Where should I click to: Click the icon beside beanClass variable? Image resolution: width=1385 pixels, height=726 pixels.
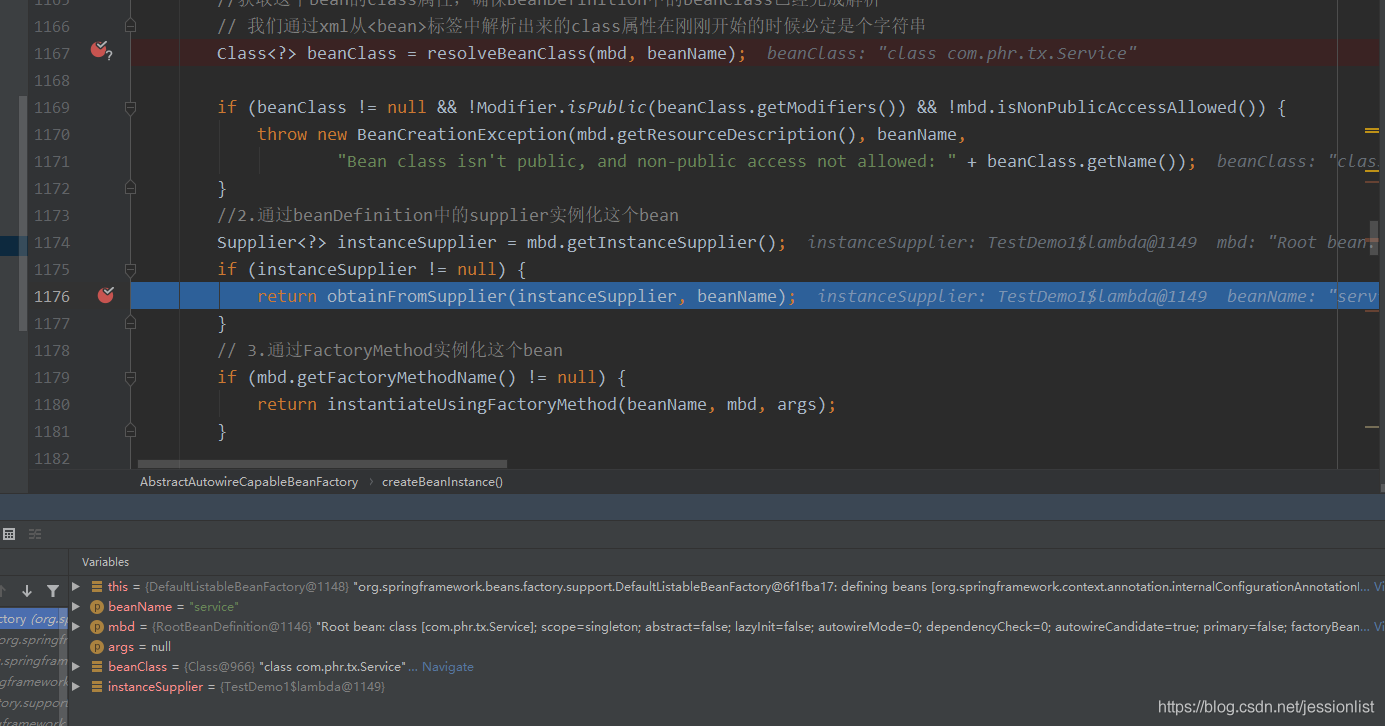coord(97,667)
